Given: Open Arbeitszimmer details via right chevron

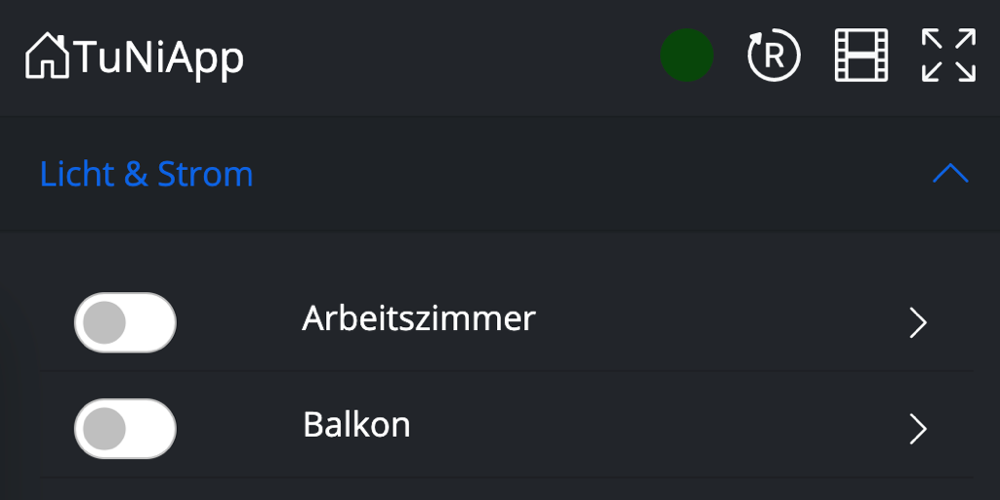Looking at the screenshot, I should (x=918, y=322).
